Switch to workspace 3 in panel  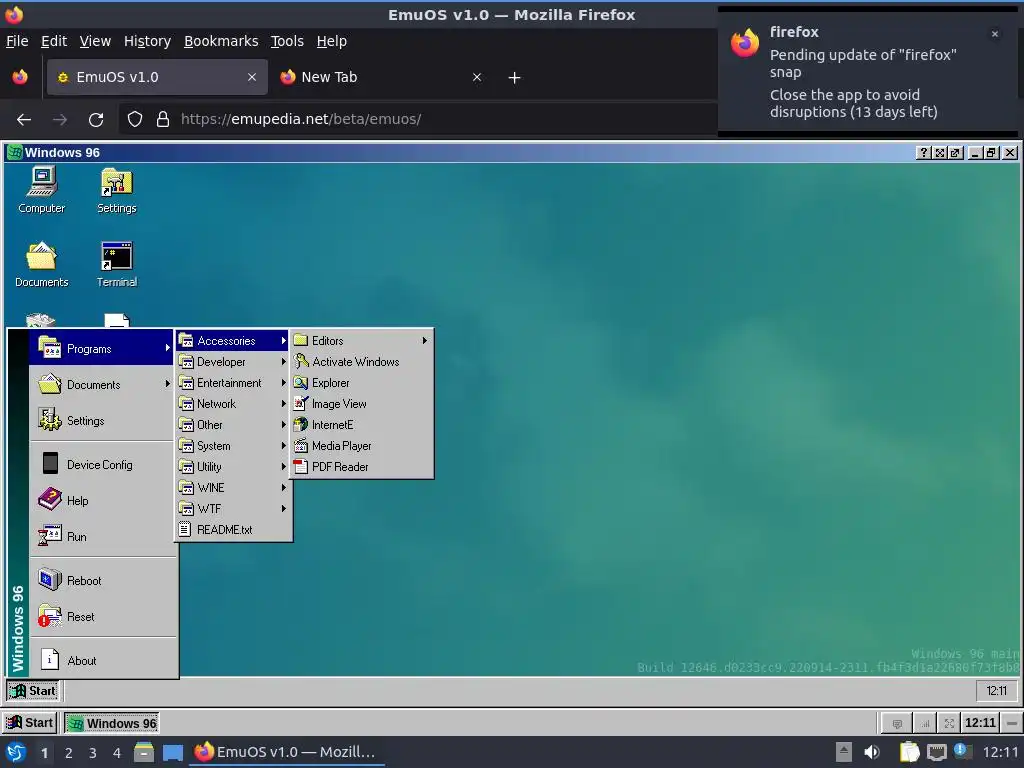[x=92, y=753]
